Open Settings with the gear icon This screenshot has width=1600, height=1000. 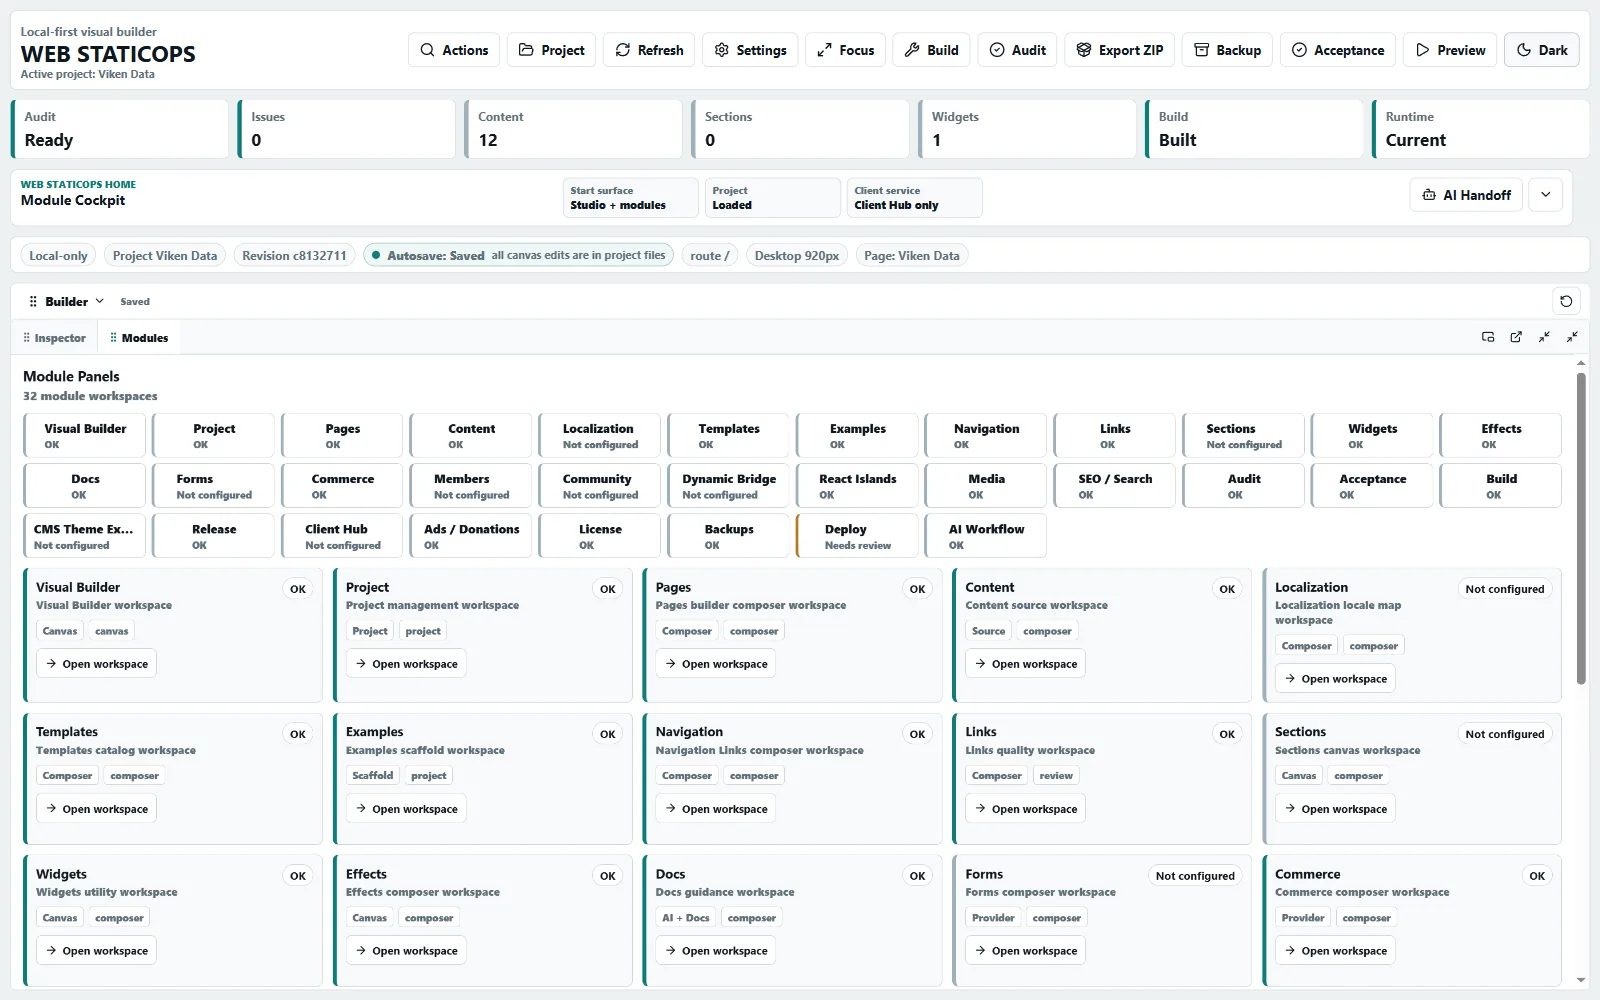(750, 50)
